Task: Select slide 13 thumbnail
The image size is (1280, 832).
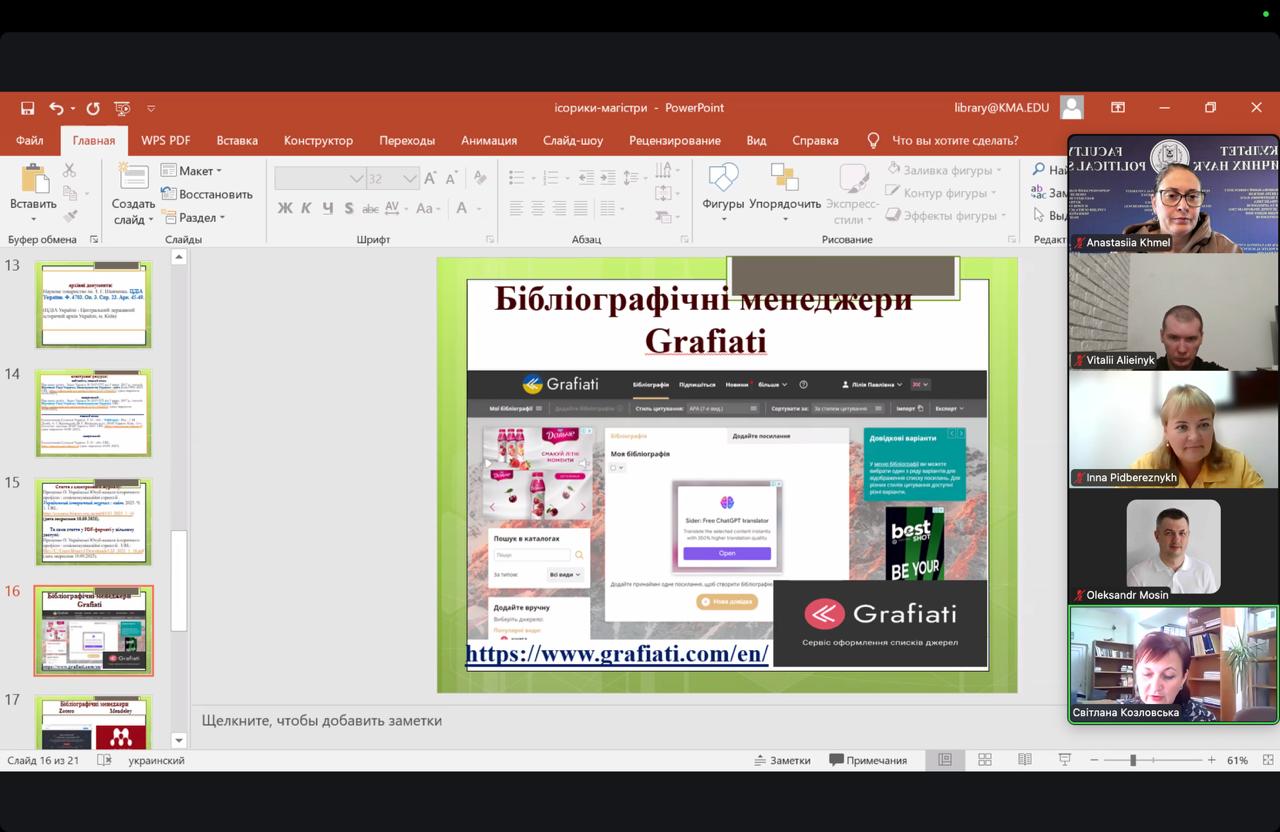Action: 93,304
